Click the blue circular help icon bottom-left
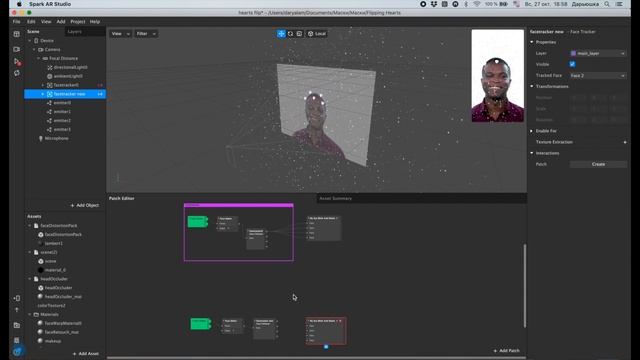Screen dimensions: 640x360 (x=17, y=351)
